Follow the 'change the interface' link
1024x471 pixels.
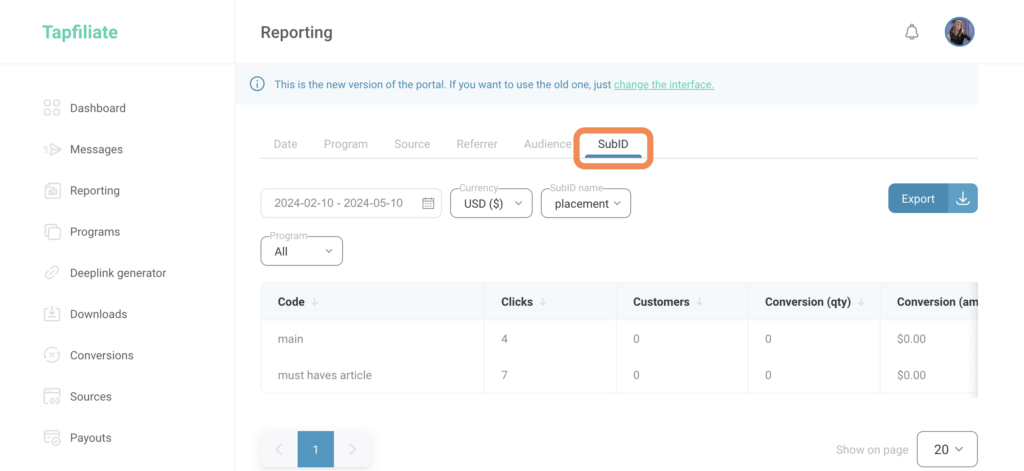[x=663, y=85]
